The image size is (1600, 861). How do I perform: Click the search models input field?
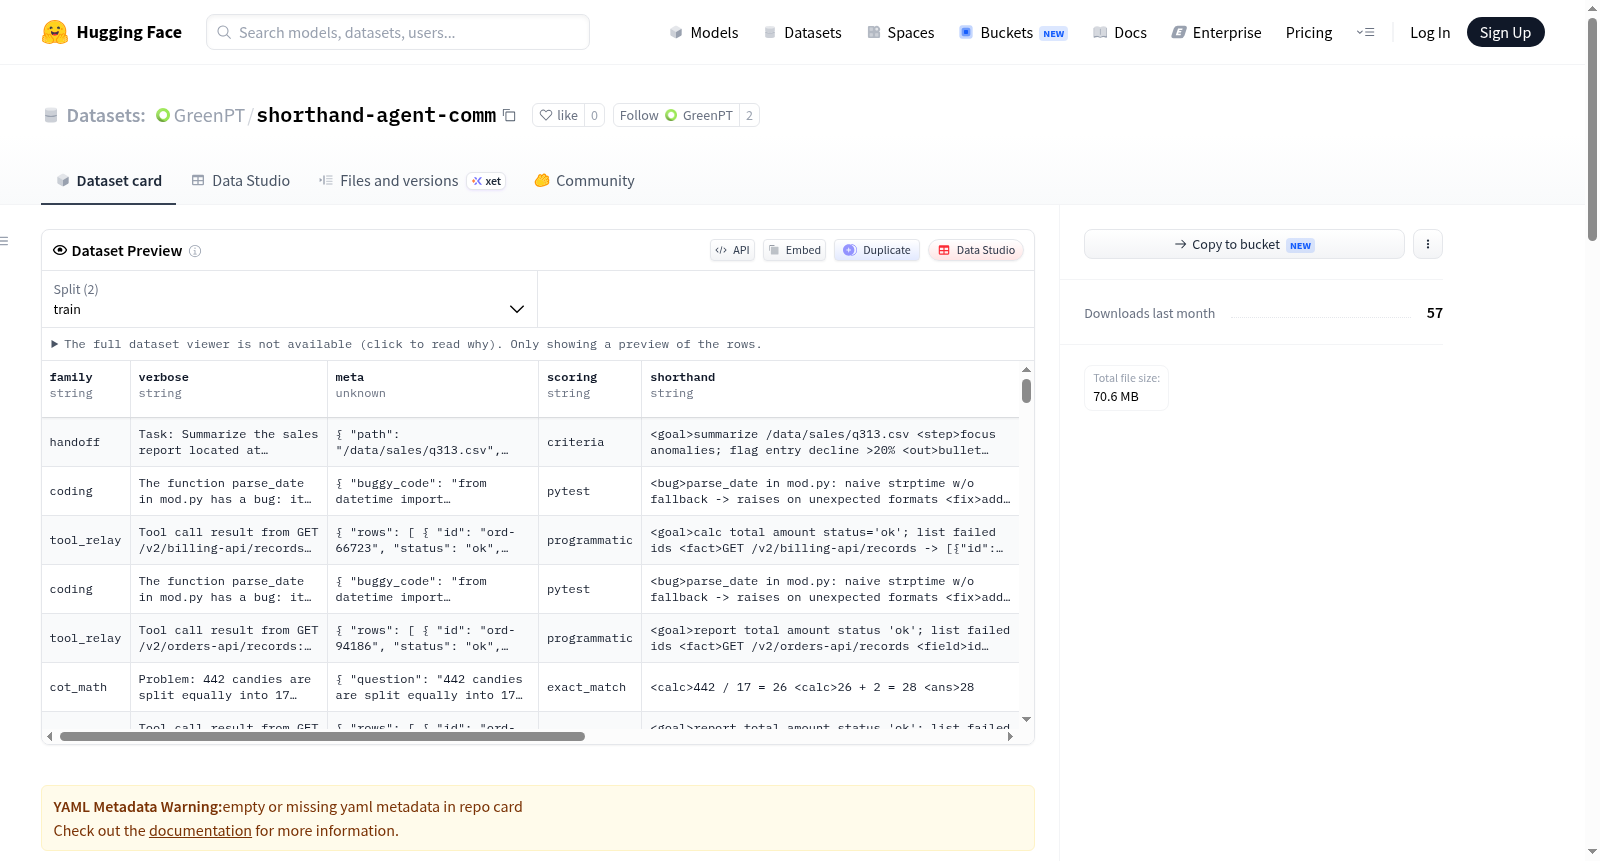[x=398, y=32]
